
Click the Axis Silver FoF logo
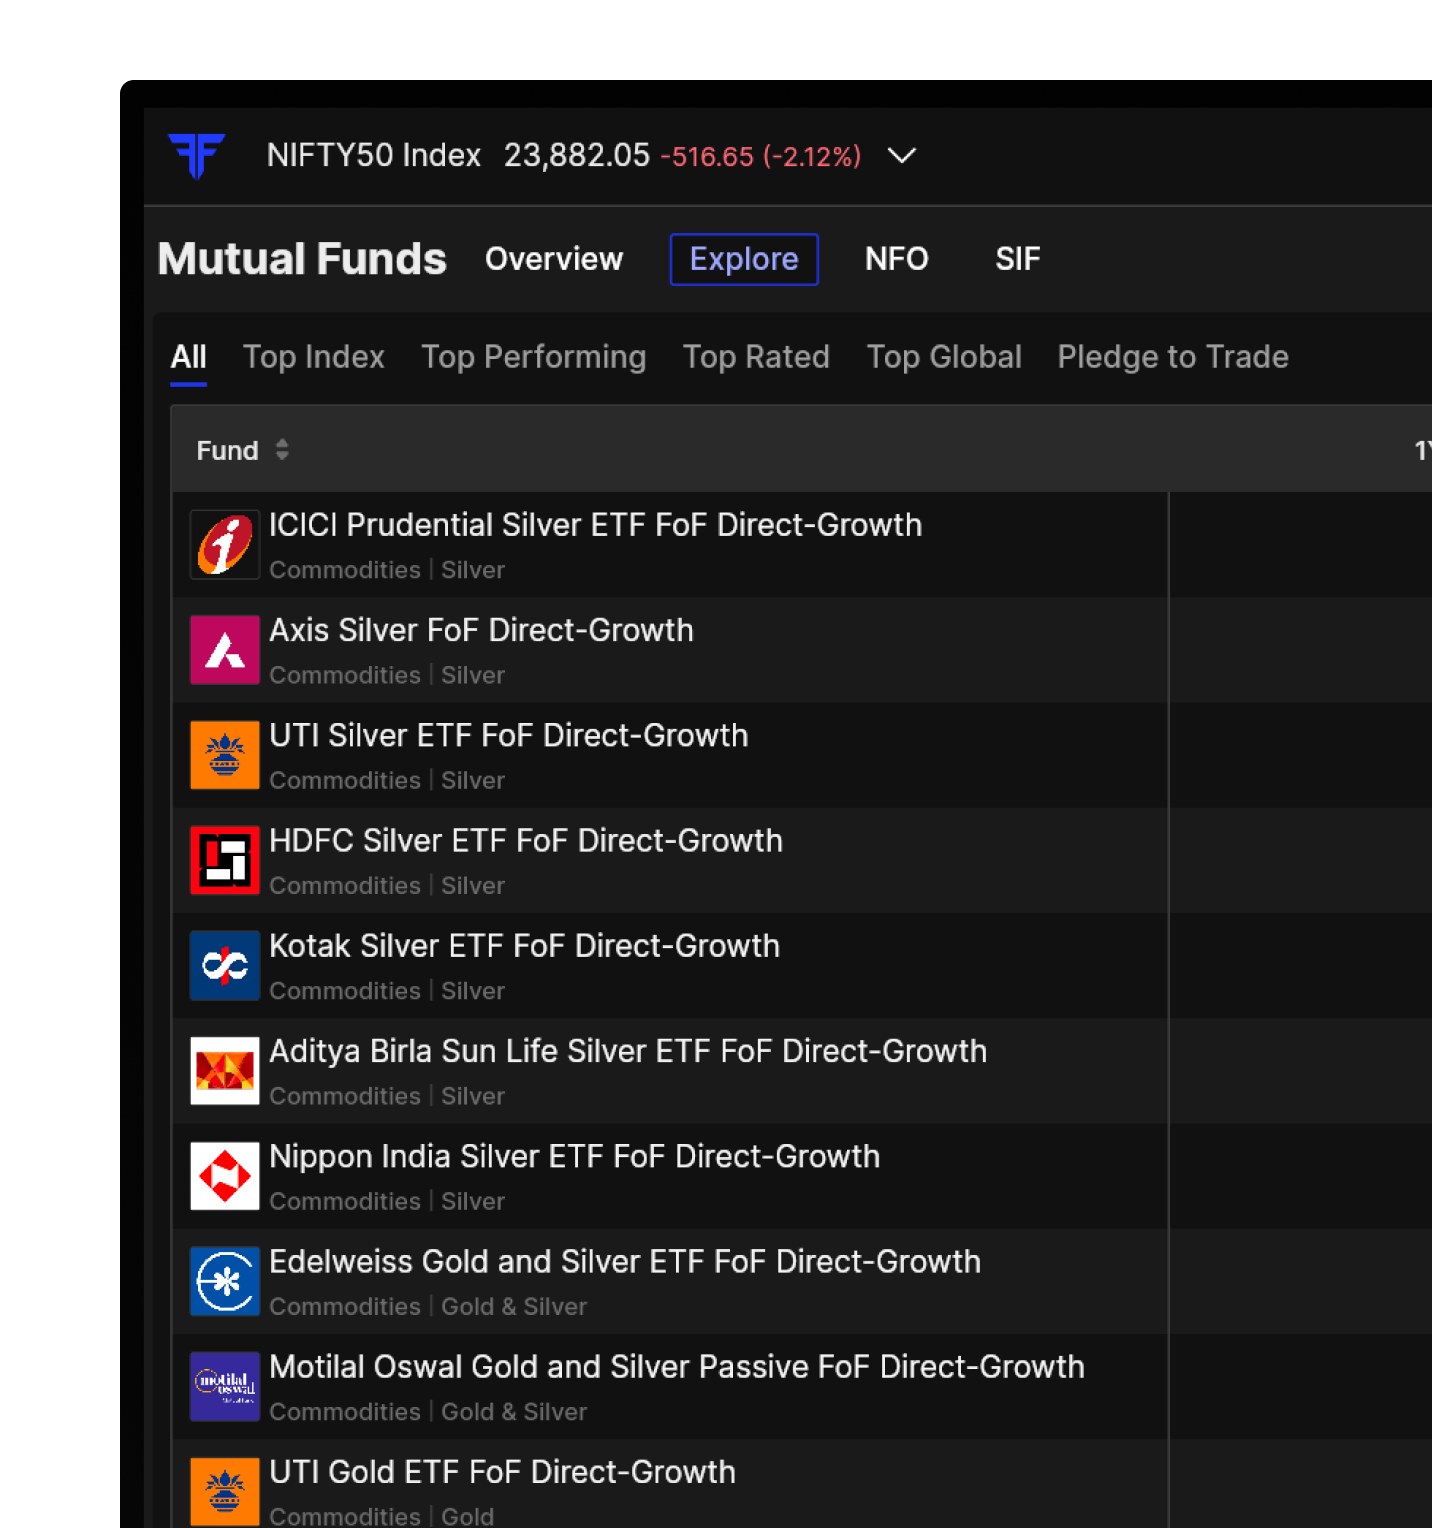[225, 650]
